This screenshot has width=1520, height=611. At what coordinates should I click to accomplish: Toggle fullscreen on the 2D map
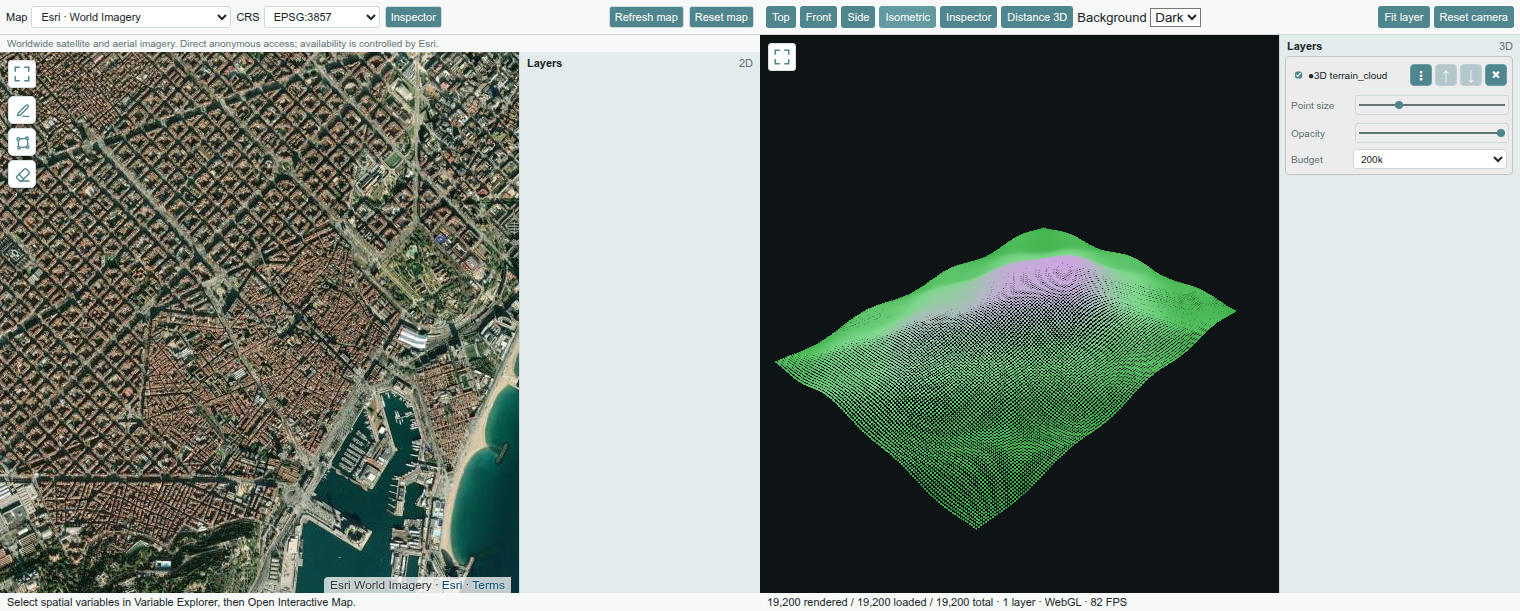22,74
